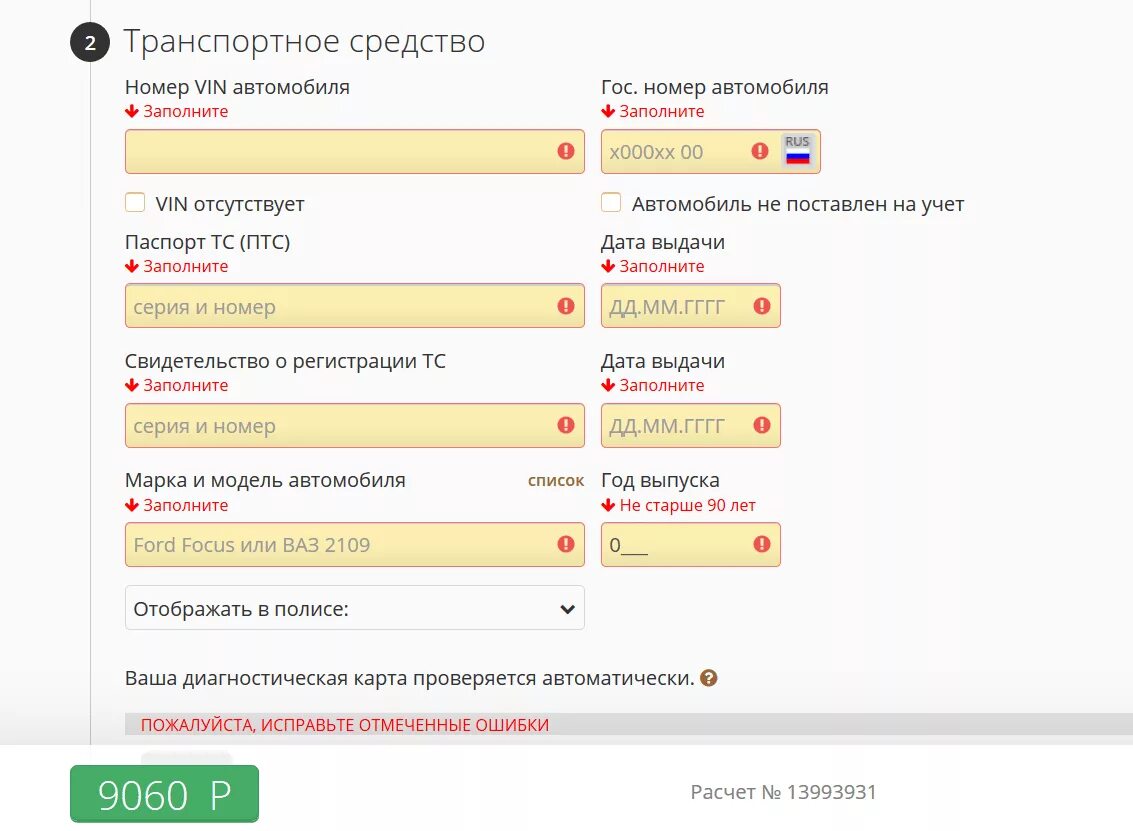Click error icon in Паспорт ТС field
The height and width of the screenshot is (831, 1133).
coord(566,306)
